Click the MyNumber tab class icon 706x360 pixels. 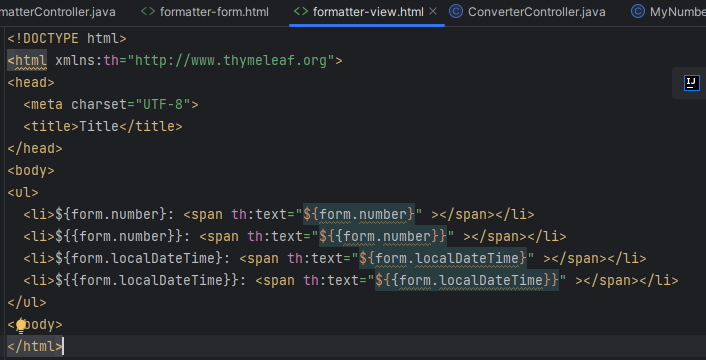point(638,12)
